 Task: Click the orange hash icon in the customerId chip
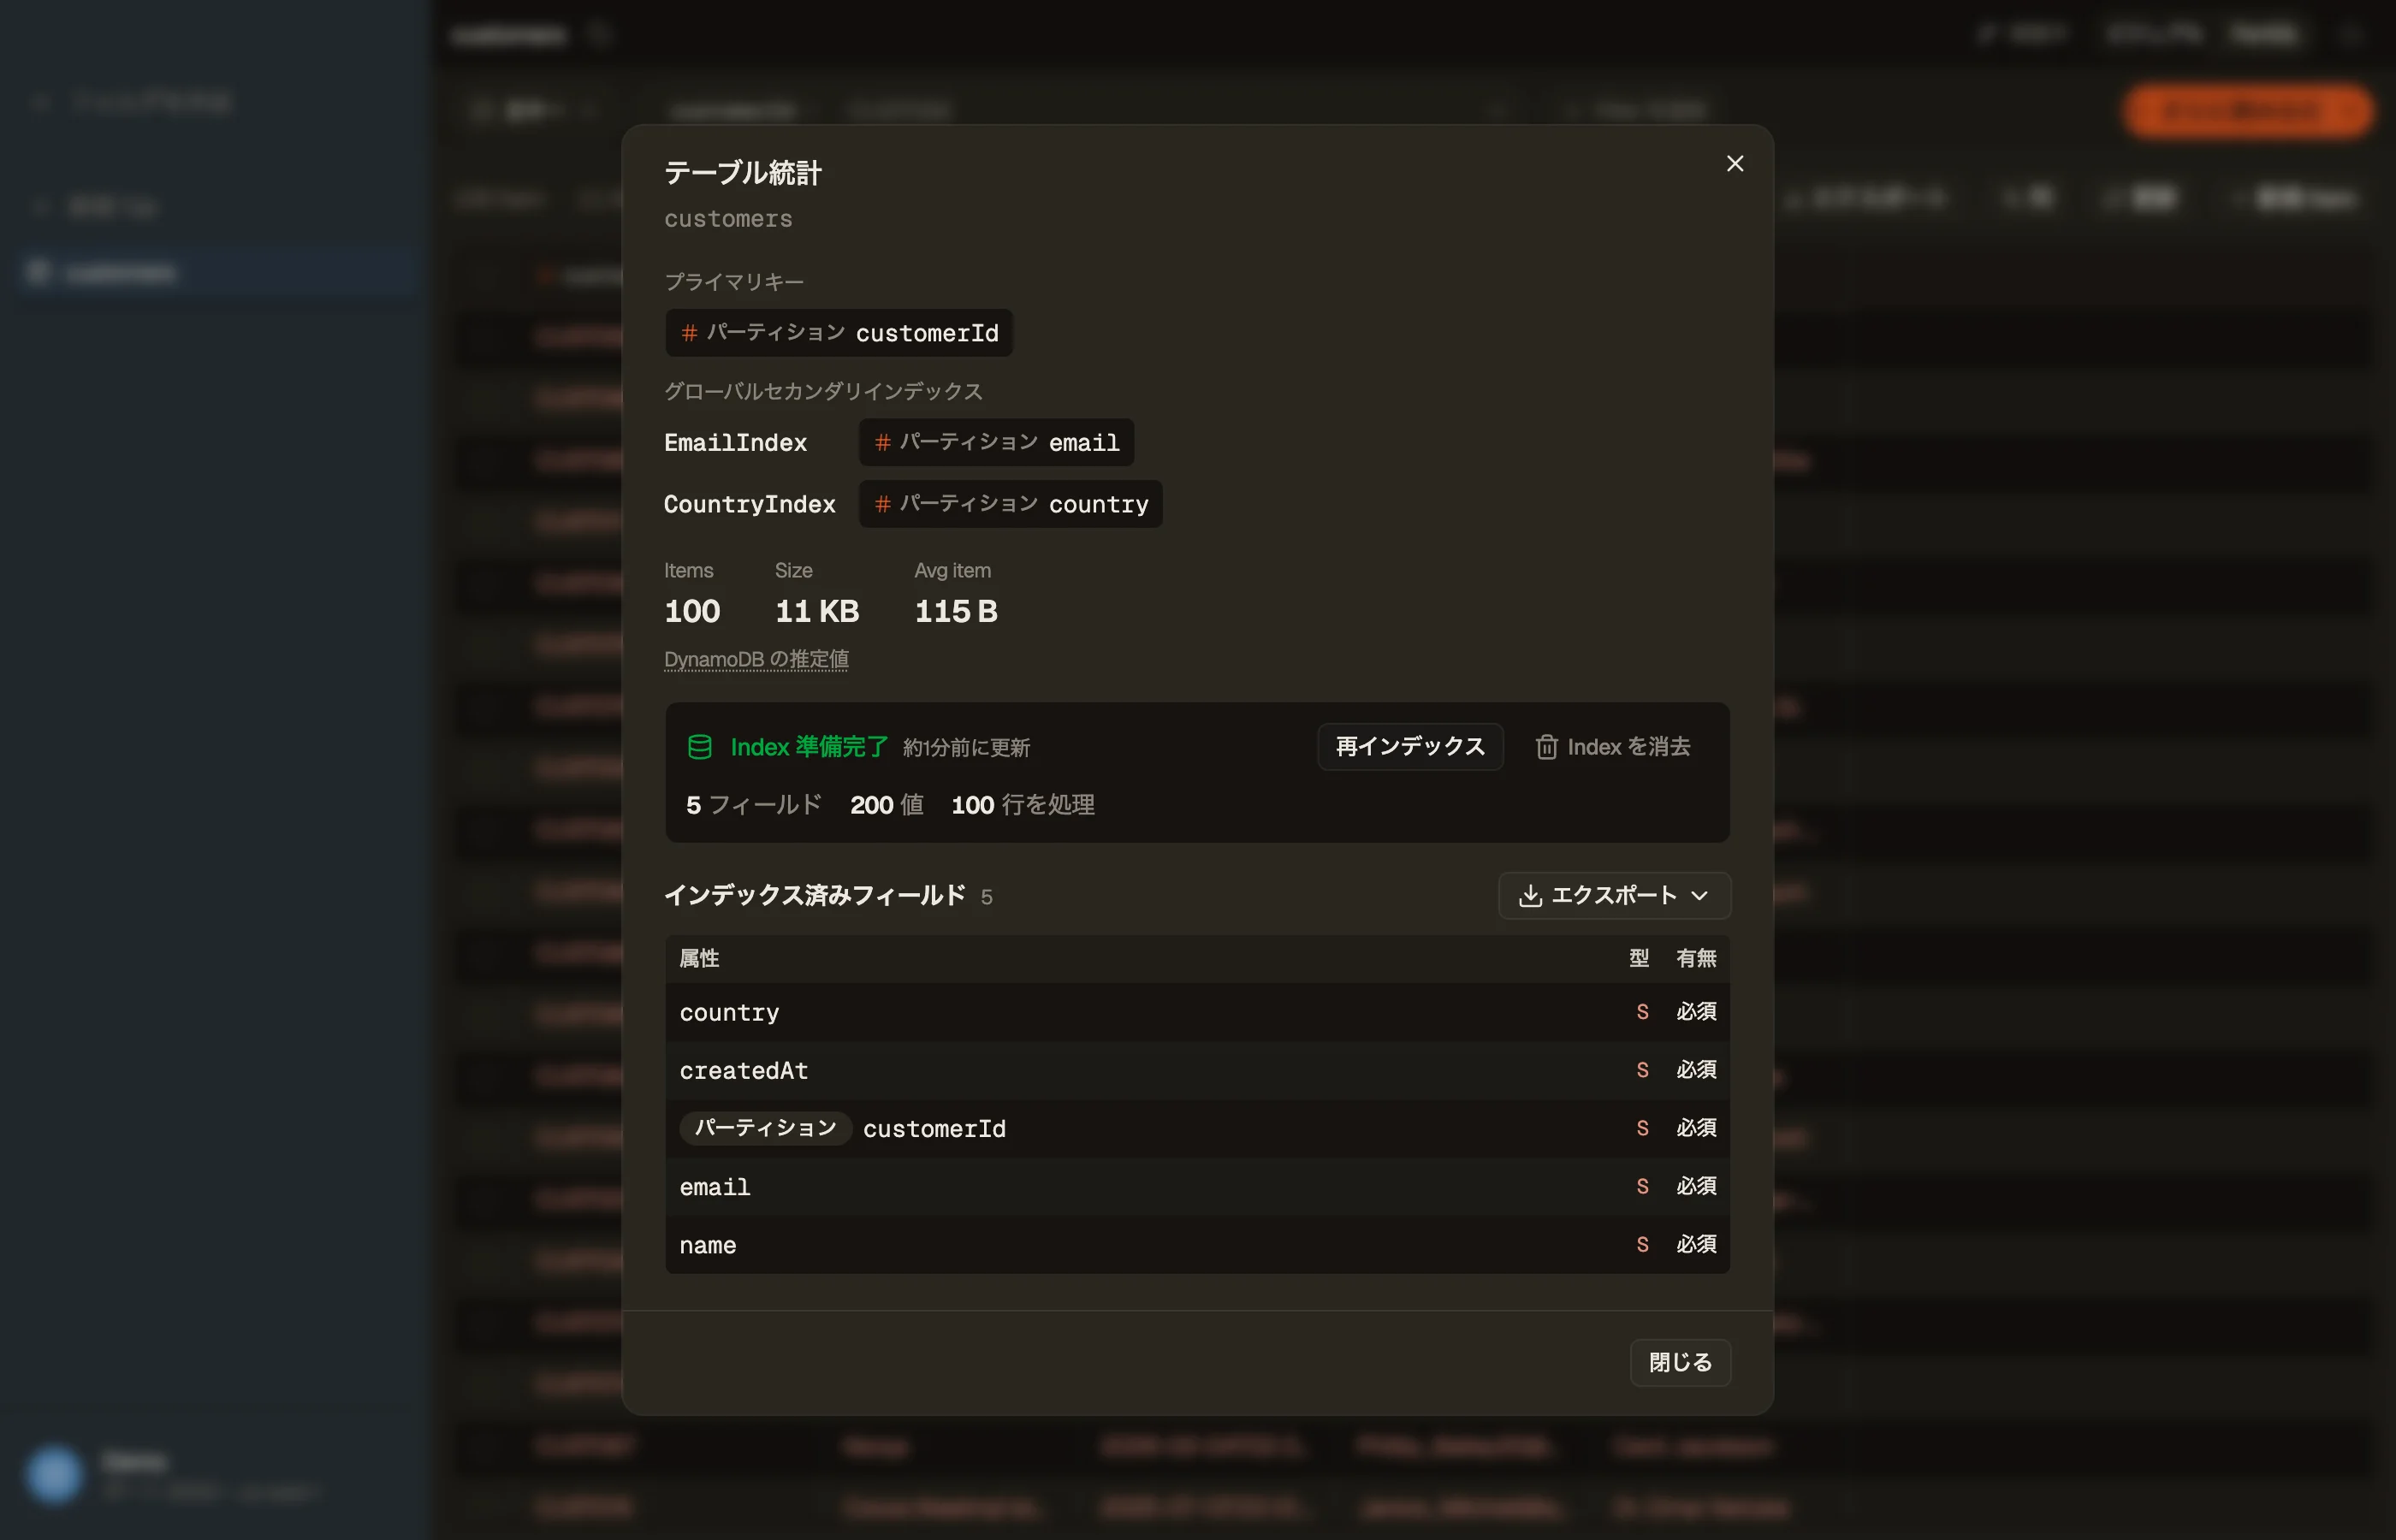(689, 333)
